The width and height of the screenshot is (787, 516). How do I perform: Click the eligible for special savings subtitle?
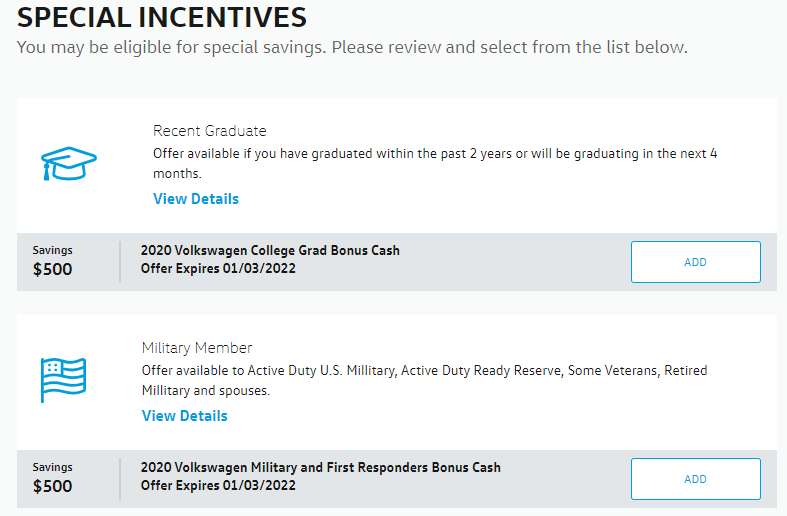pos(352,47)
